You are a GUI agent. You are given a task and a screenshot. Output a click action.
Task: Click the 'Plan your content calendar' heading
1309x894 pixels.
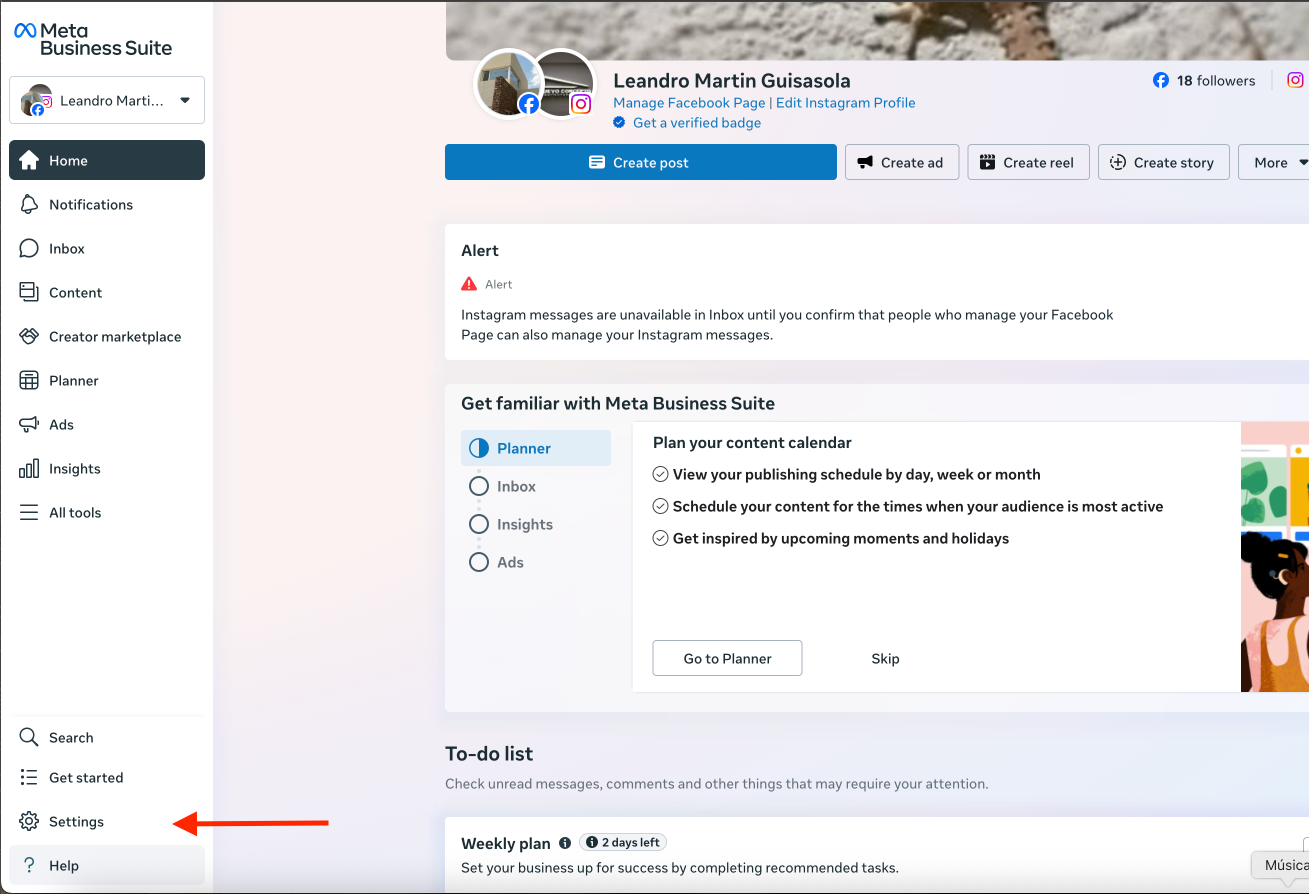752,442
